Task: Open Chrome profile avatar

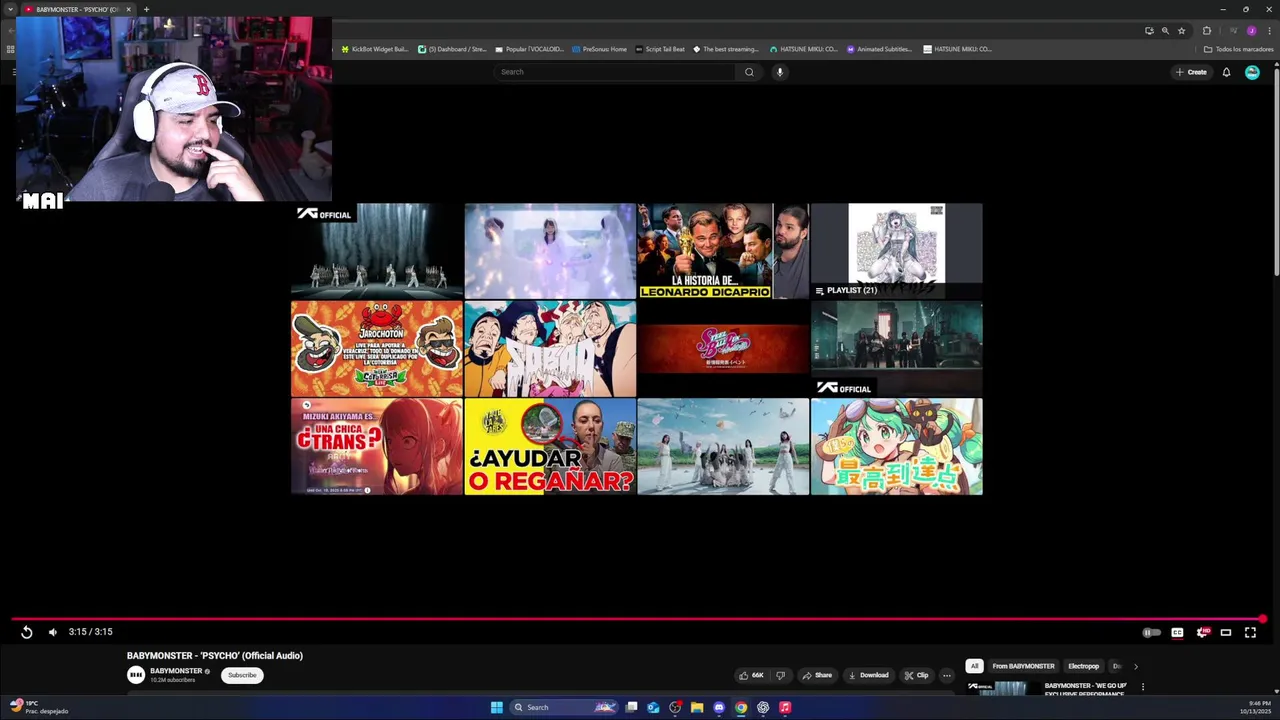Action: 1251,31
